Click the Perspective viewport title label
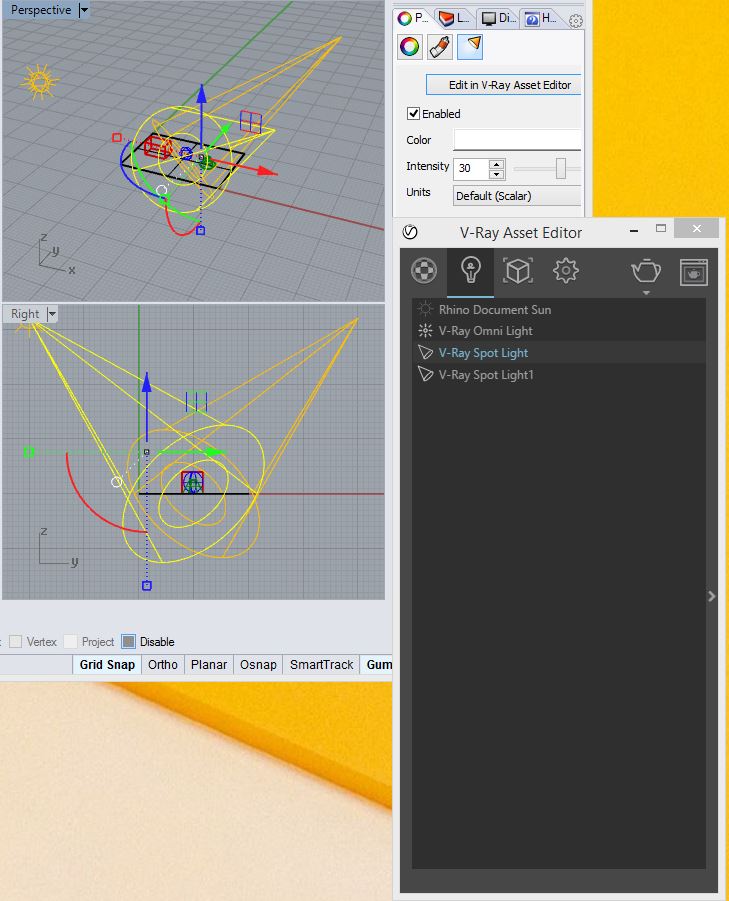 tap(41, 10)
